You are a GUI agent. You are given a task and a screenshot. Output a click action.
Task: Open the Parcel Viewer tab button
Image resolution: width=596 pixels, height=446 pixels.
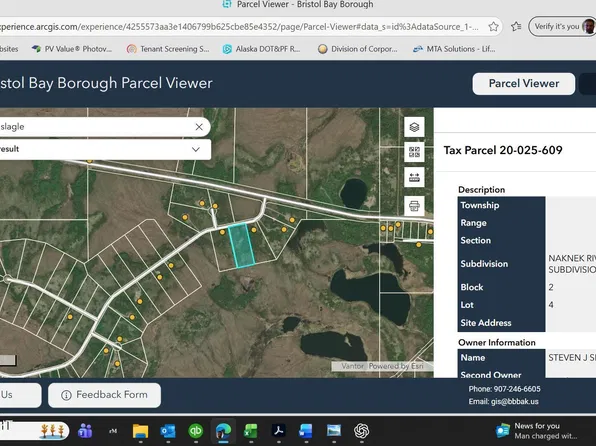tap(524, 84)
